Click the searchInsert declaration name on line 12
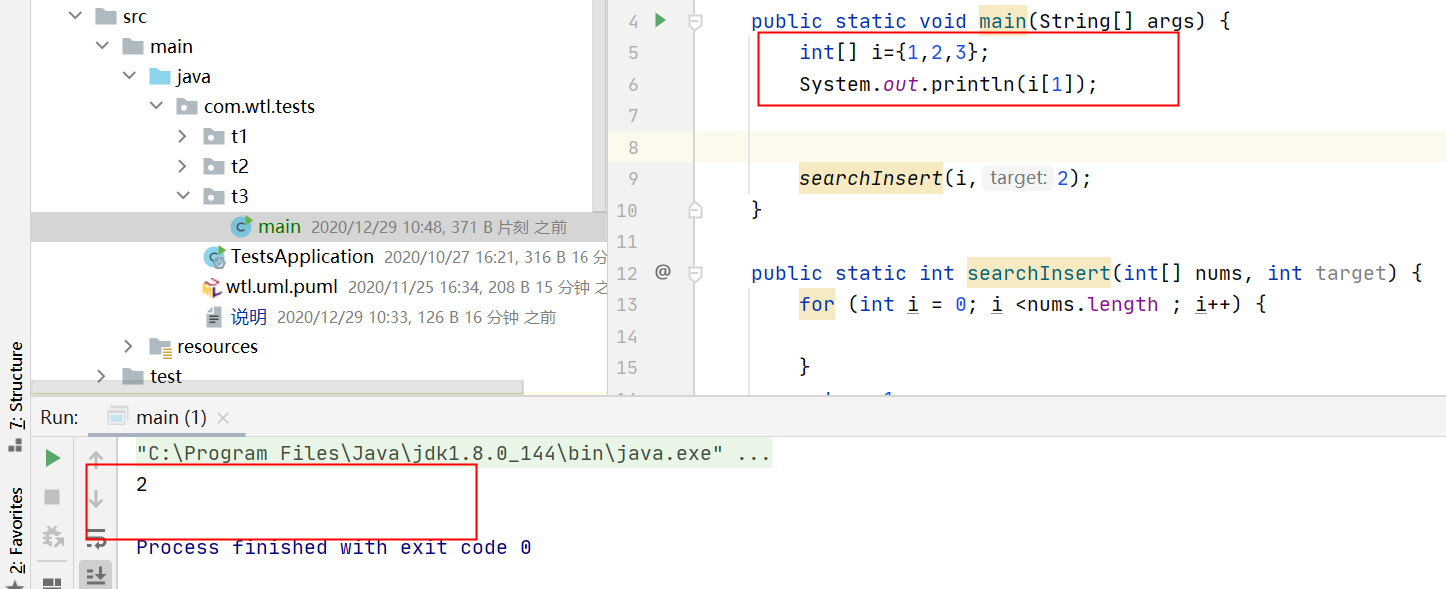Viewport: 1446px width, 589px height. 1039,273
